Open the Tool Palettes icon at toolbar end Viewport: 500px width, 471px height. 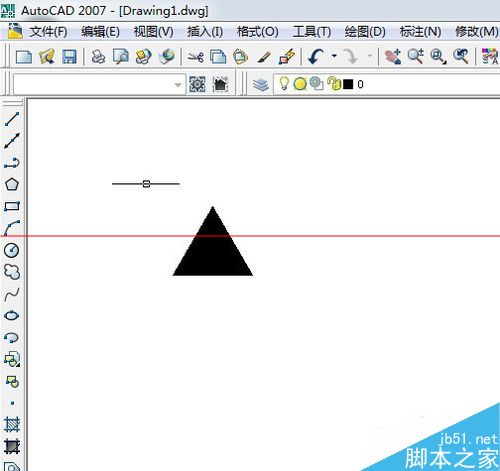pos(490,56)
